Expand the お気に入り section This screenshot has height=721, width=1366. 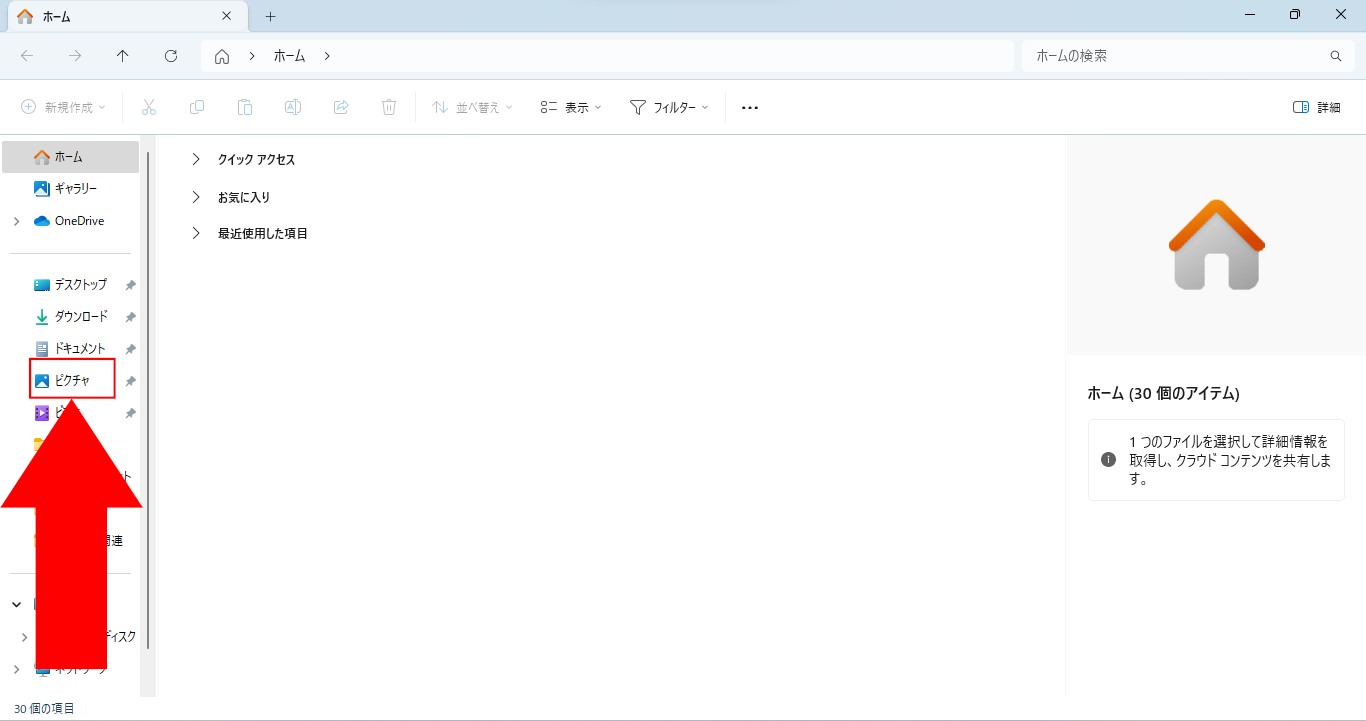pyautogui.click(x=196, y=197)
